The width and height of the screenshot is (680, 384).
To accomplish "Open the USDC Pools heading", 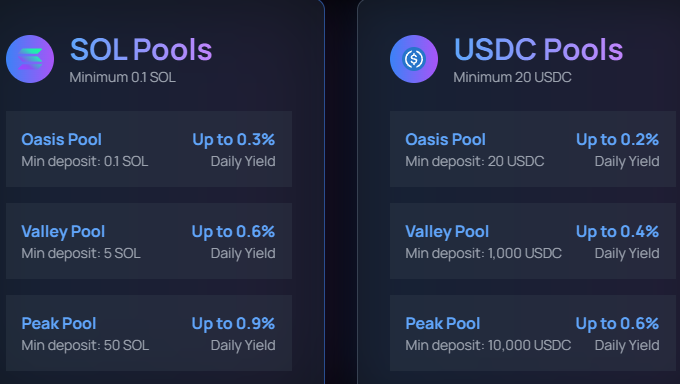I will (538, 49).
